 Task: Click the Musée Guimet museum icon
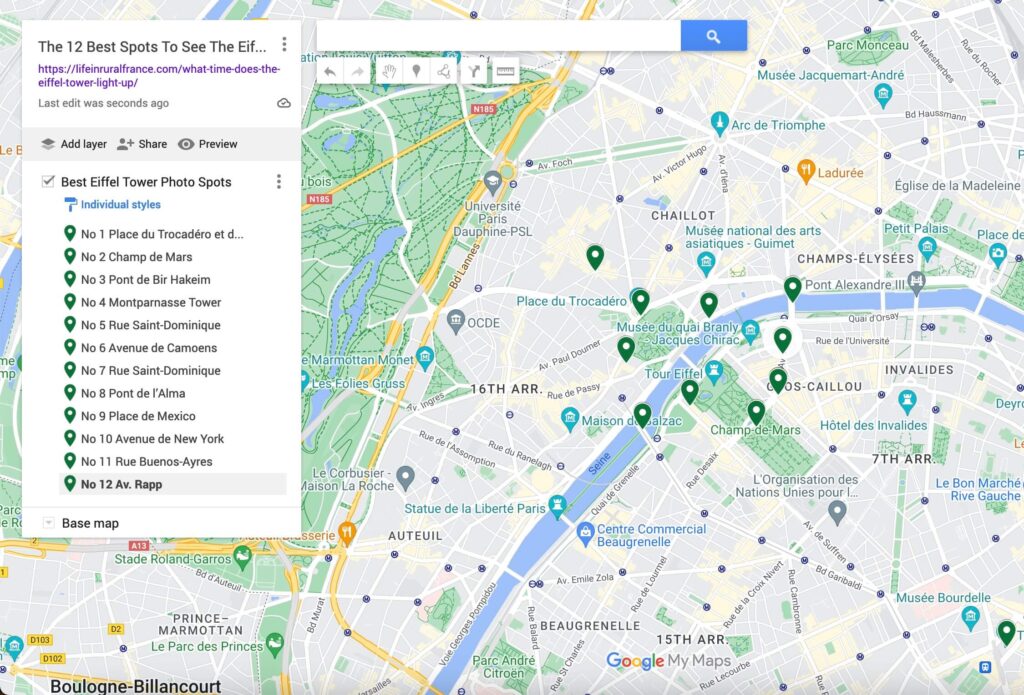click(705, 264)
